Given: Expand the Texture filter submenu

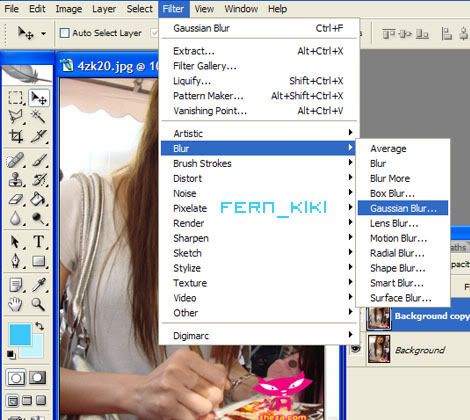Looking at the screenshot, I should click(x=257, y=283).
